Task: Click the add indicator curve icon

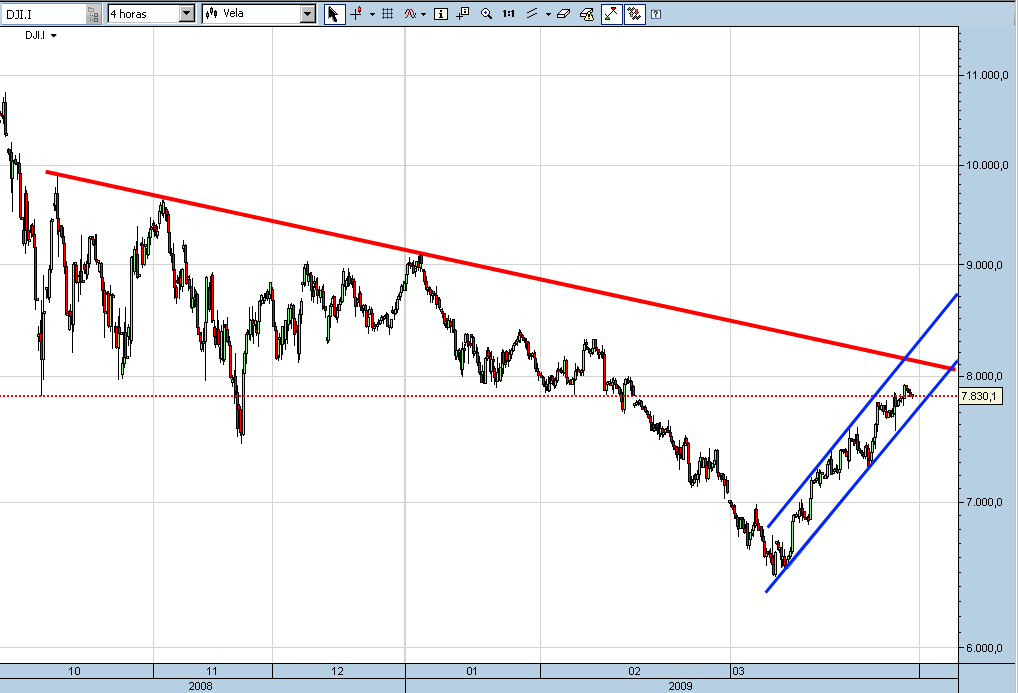Action: pos(410,14)
